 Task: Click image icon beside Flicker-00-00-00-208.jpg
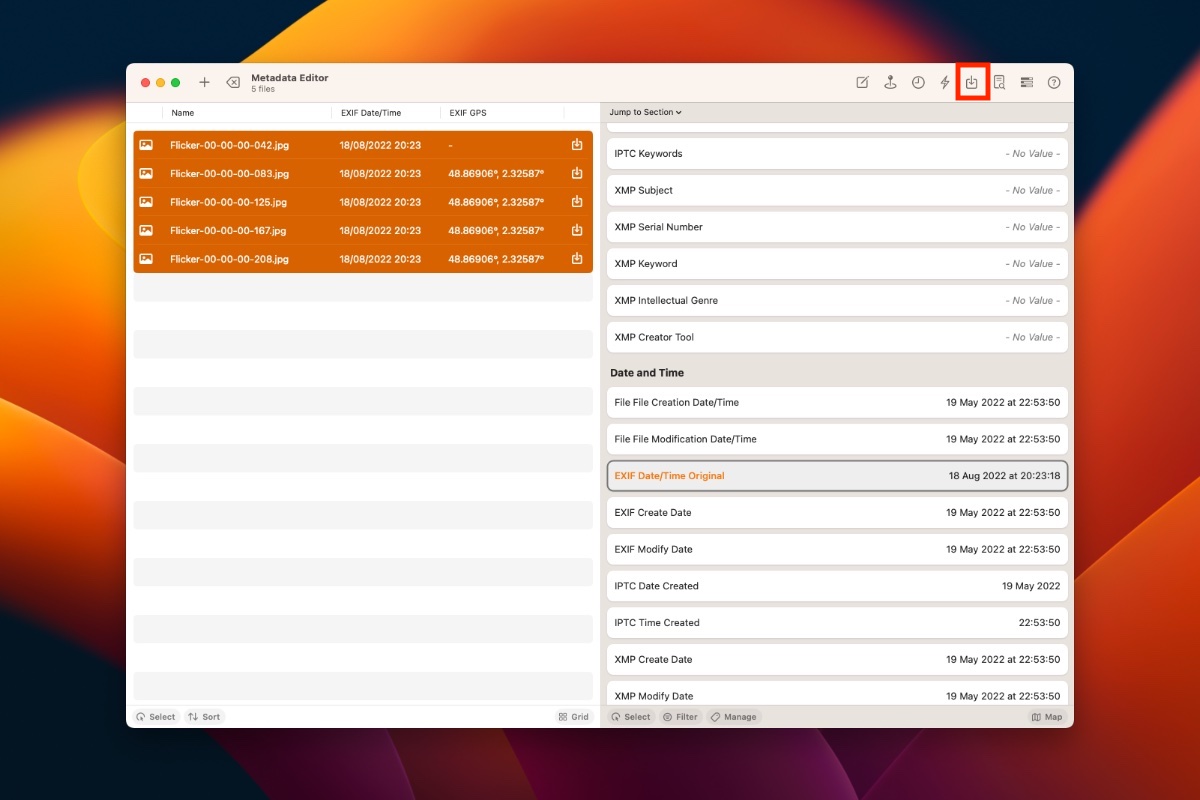(x=146, y=258)
